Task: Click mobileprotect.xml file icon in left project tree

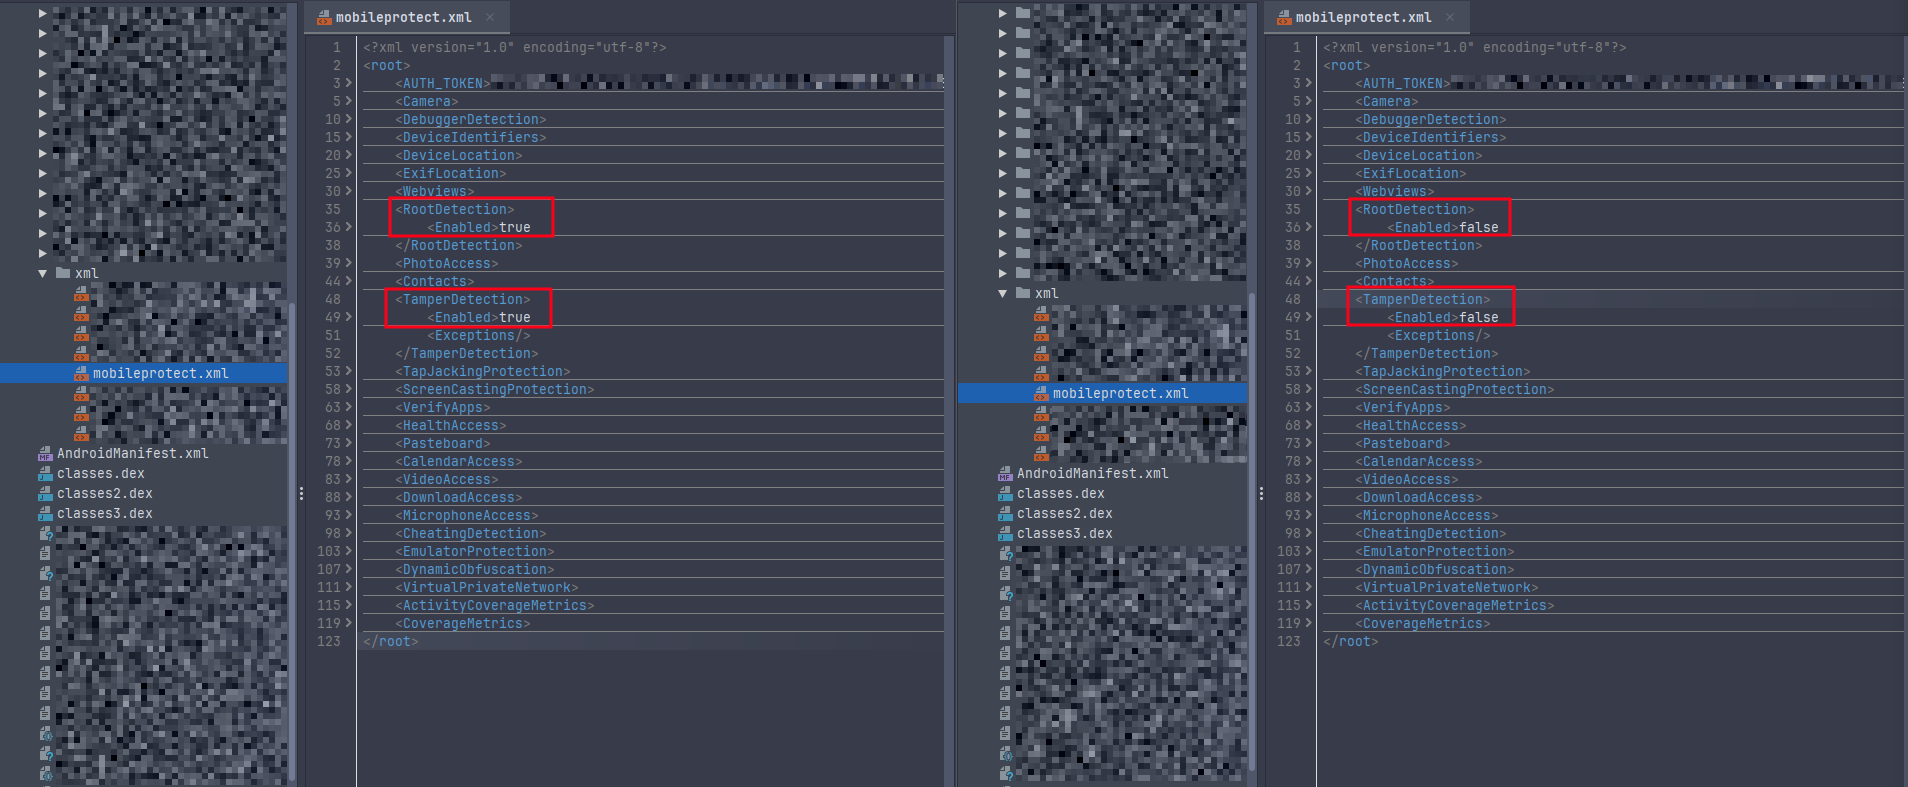Action: coord(81,373)
